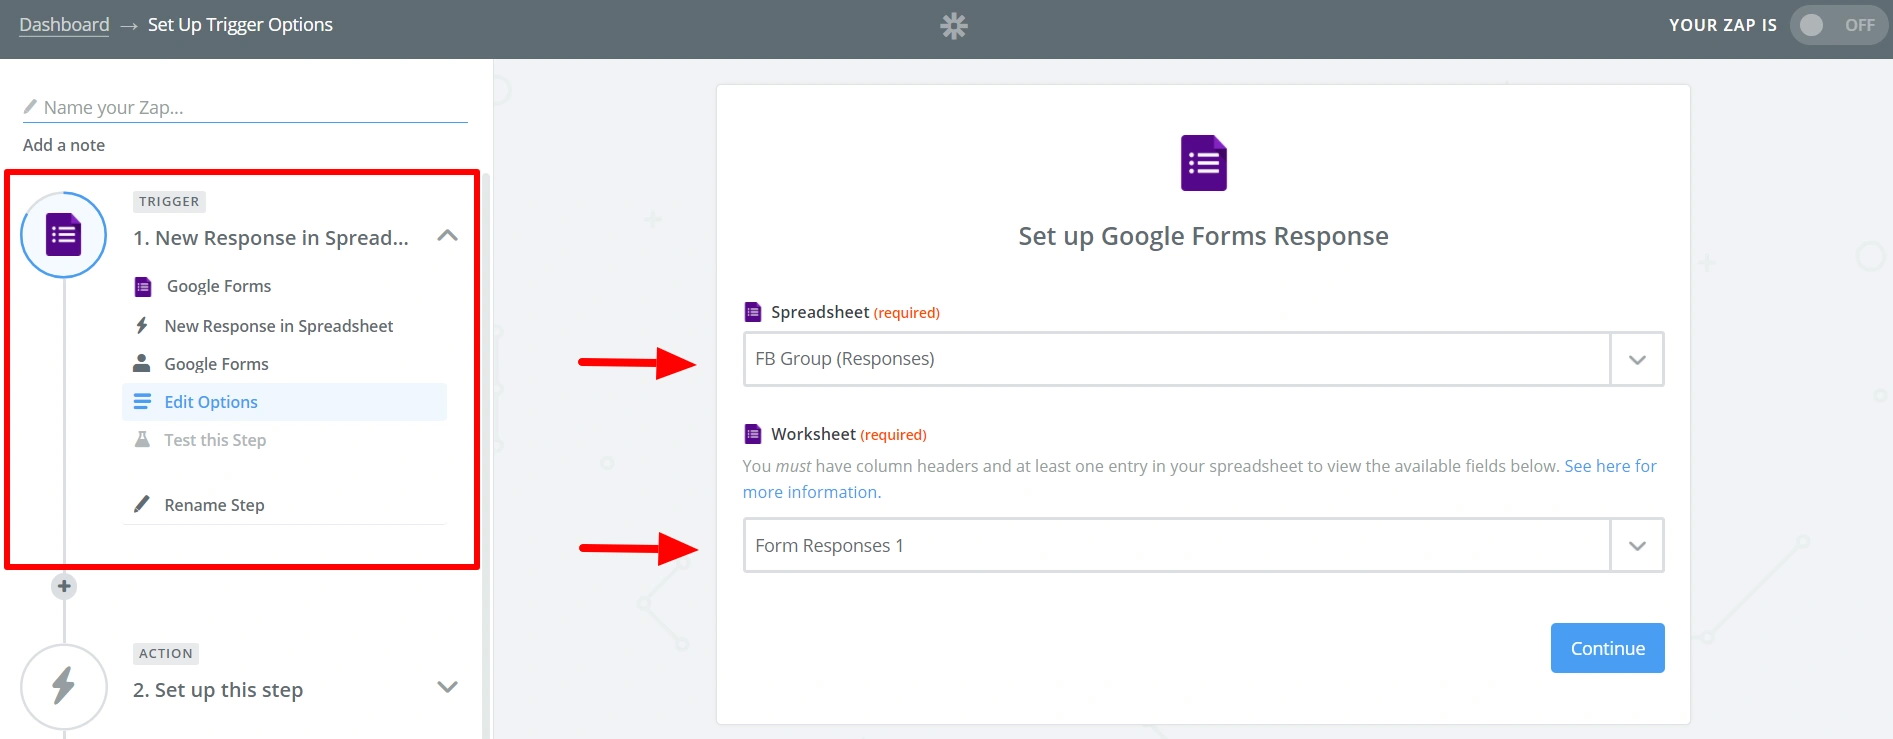The width and height of the screenshot is (1893, 739).
Task: Add a note to the Zap
Action: pos(64,145)
